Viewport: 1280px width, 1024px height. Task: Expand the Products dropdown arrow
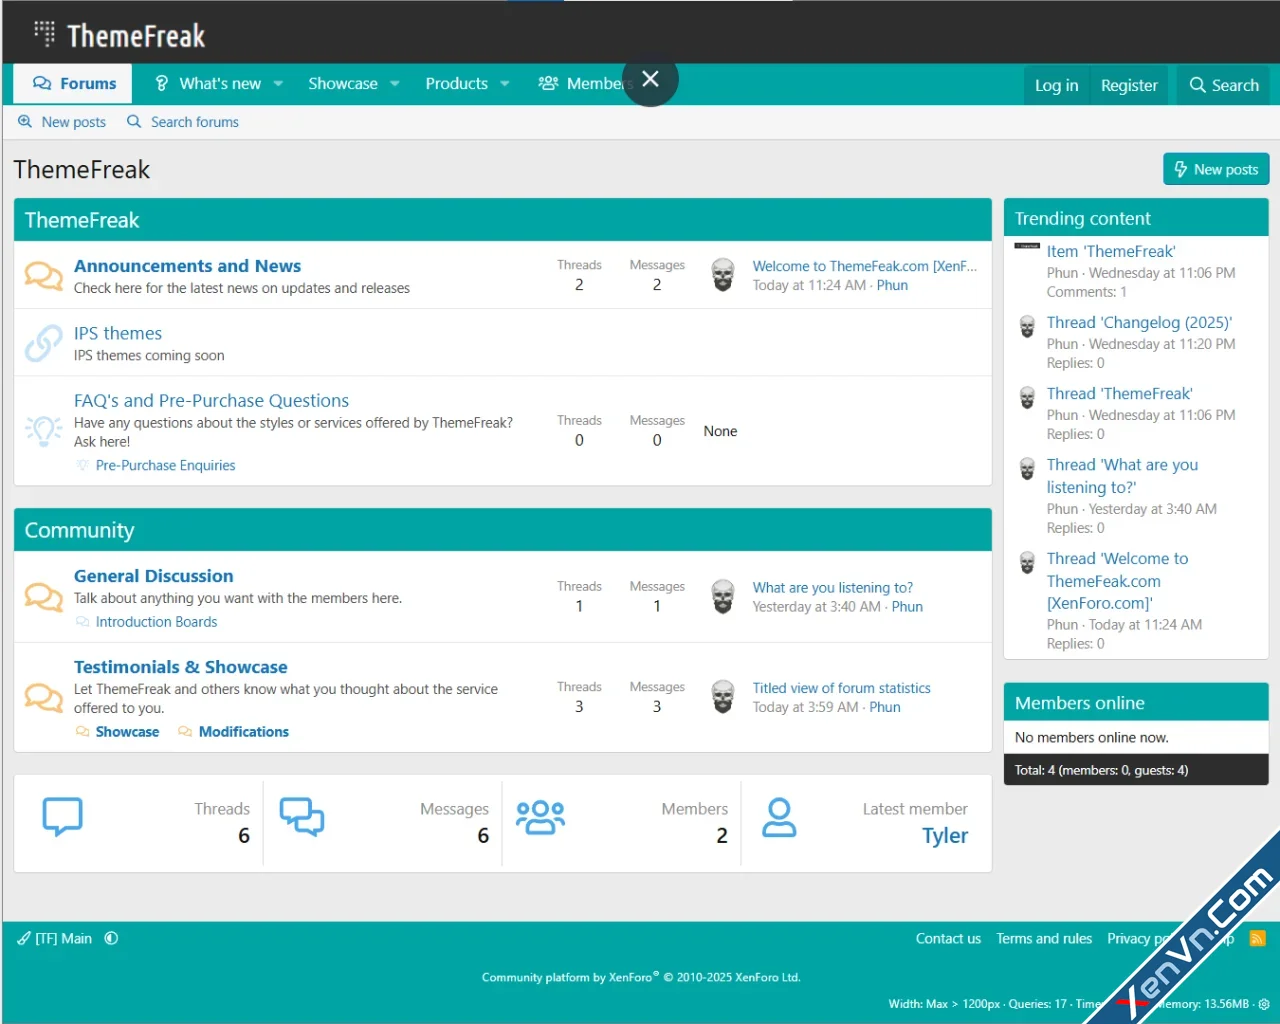505,84
